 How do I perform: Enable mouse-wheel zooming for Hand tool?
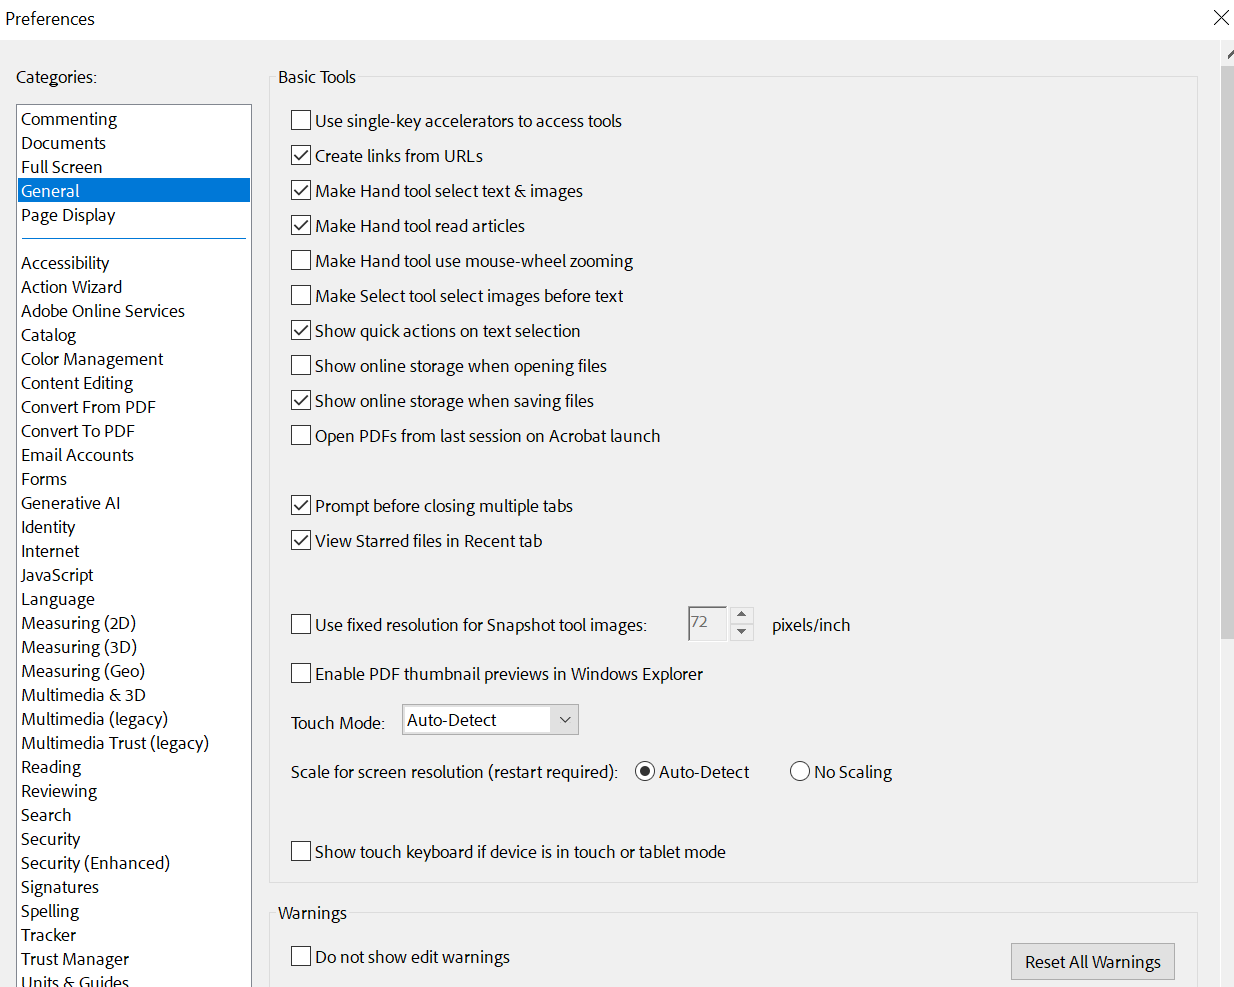point(301,260)
